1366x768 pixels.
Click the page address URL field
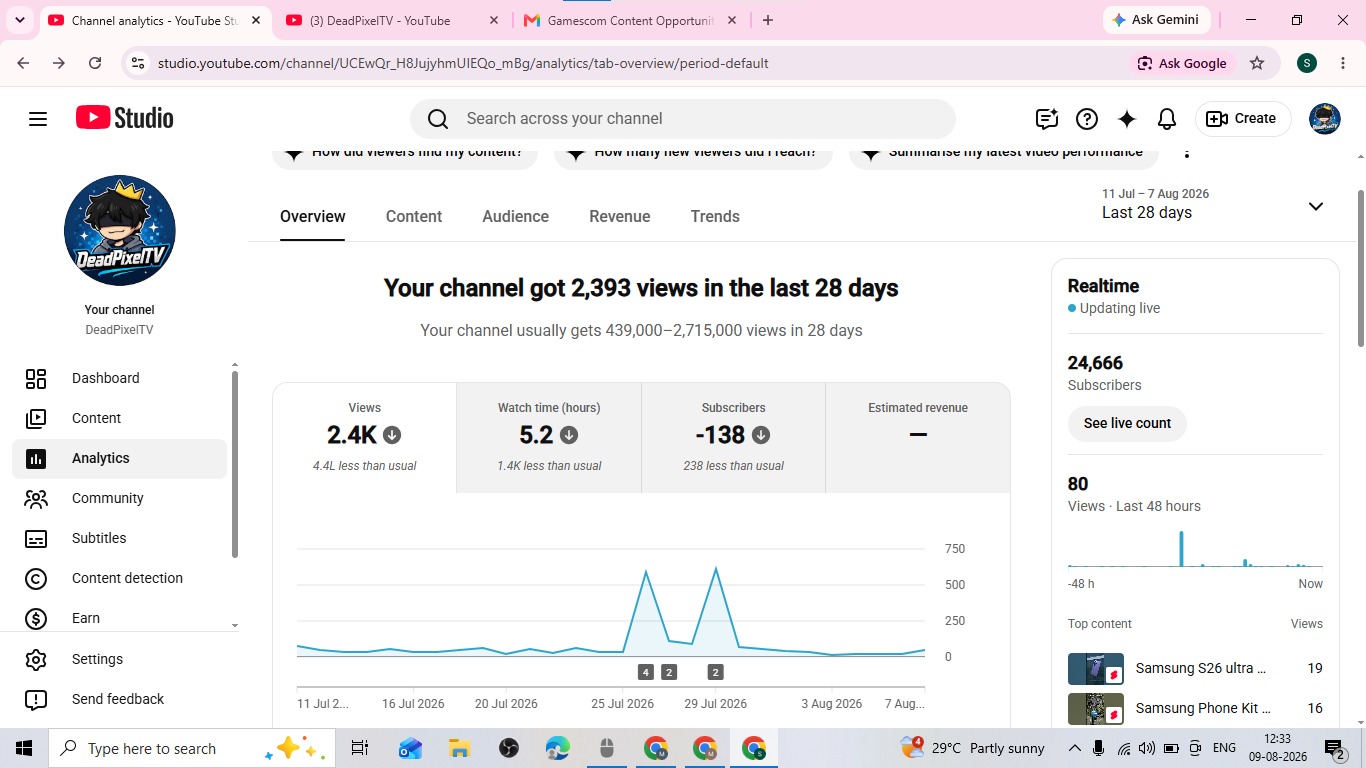point(463,63)
